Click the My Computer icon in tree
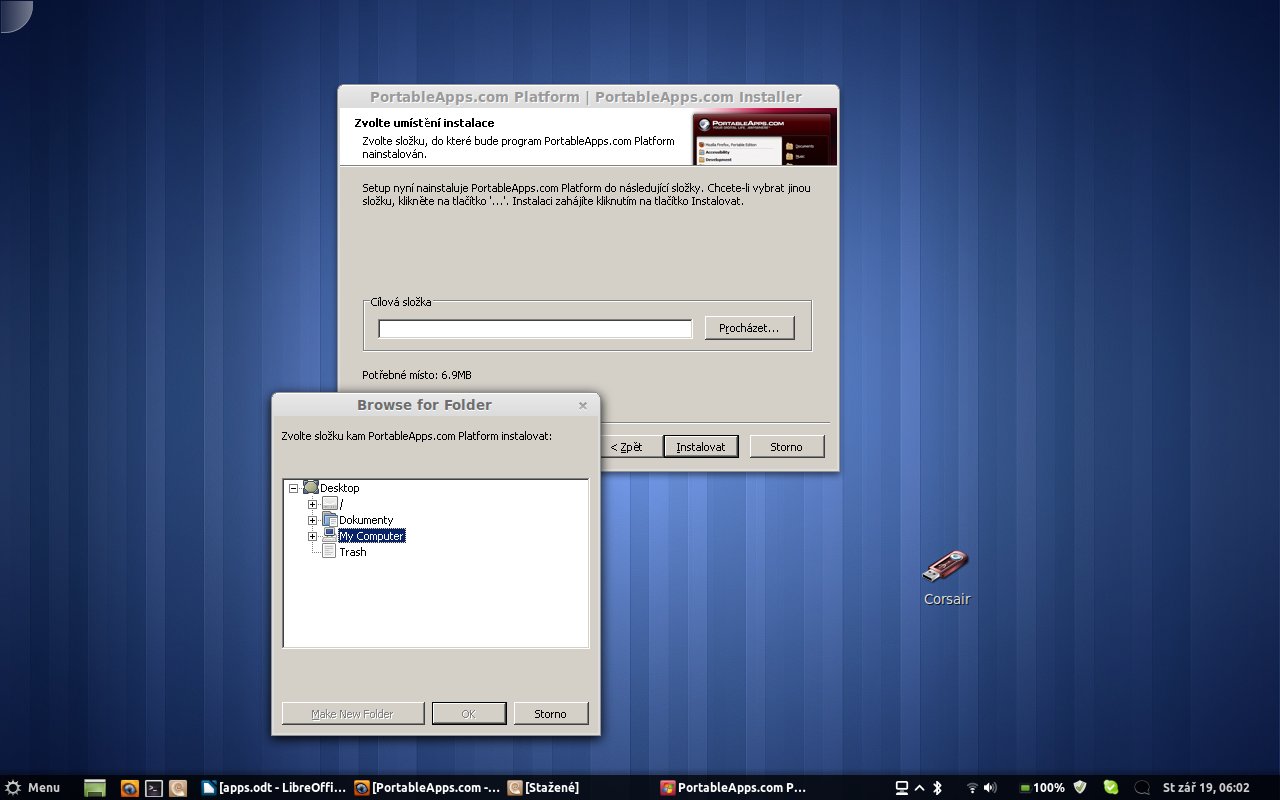The height and width of the screenshot is (800, 1280). click(x=330, y=536)
